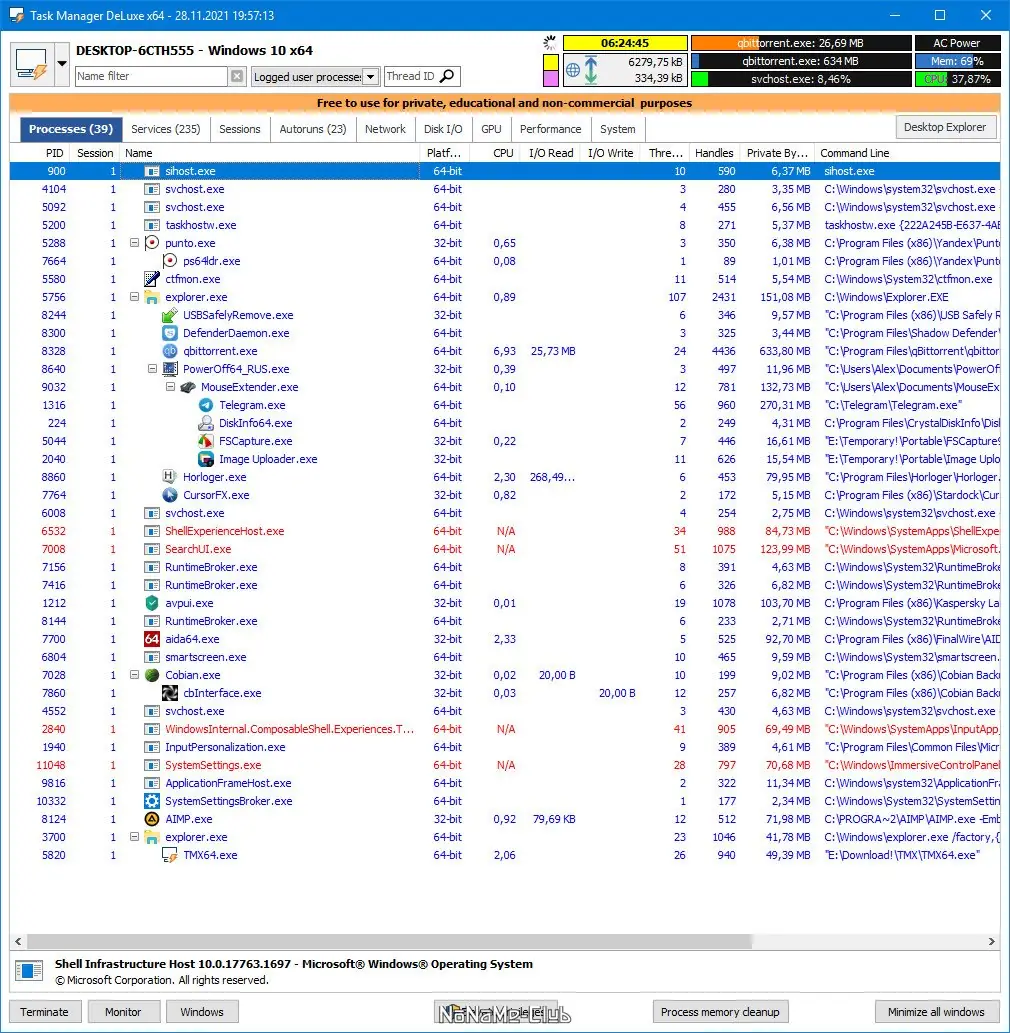This screenshot has width=1010, height=1033.
Task: Switch to the Services (235) tab
Action: 166,129
